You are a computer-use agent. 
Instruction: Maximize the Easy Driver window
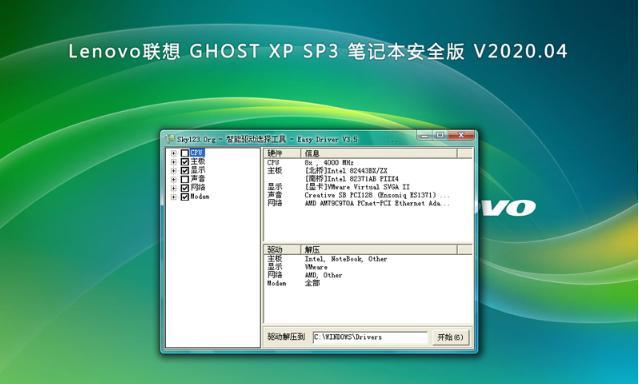[440, 135]
